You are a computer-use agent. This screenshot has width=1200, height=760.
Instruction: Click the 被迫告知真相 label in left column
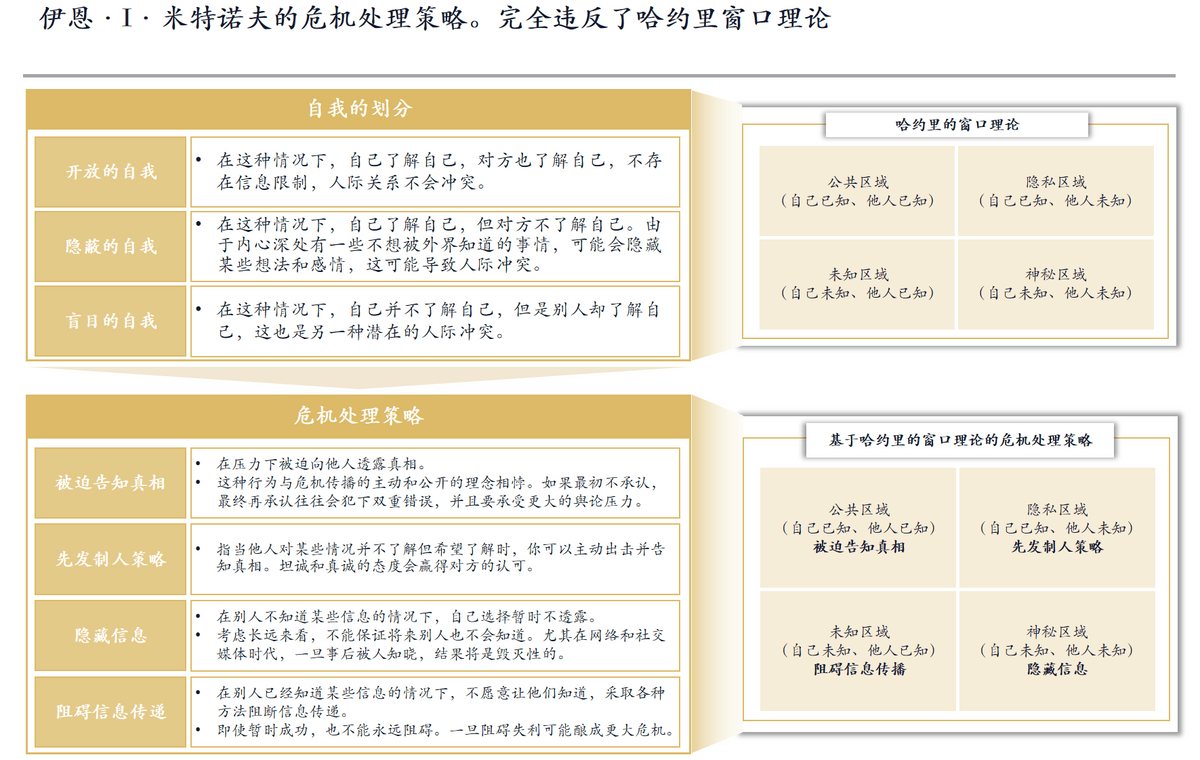click(111, 483)
